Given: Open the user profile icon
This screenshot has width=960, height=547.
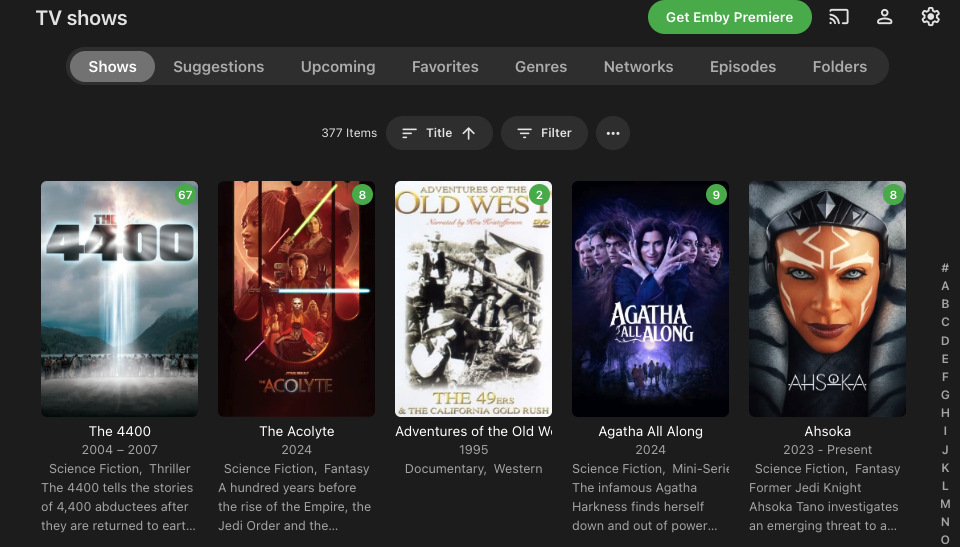Looking at the screenshot, I should tap(884, 17).
